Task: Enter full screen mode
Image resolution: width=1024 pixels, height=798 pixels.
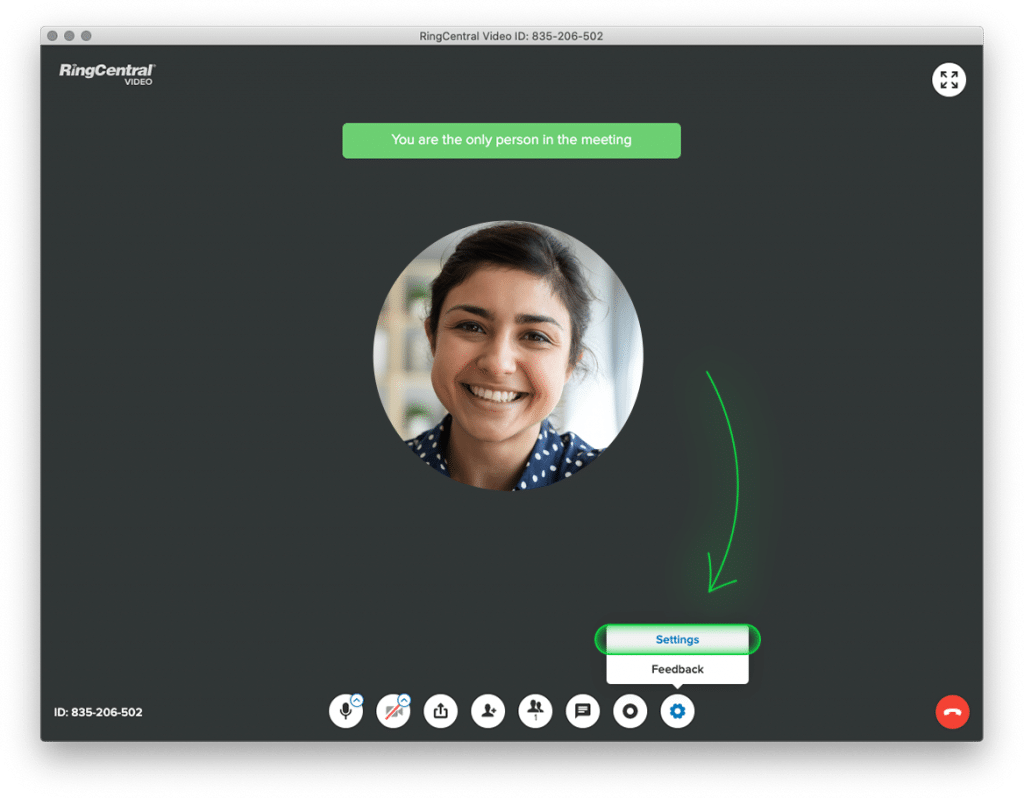Action: [948, 80]
